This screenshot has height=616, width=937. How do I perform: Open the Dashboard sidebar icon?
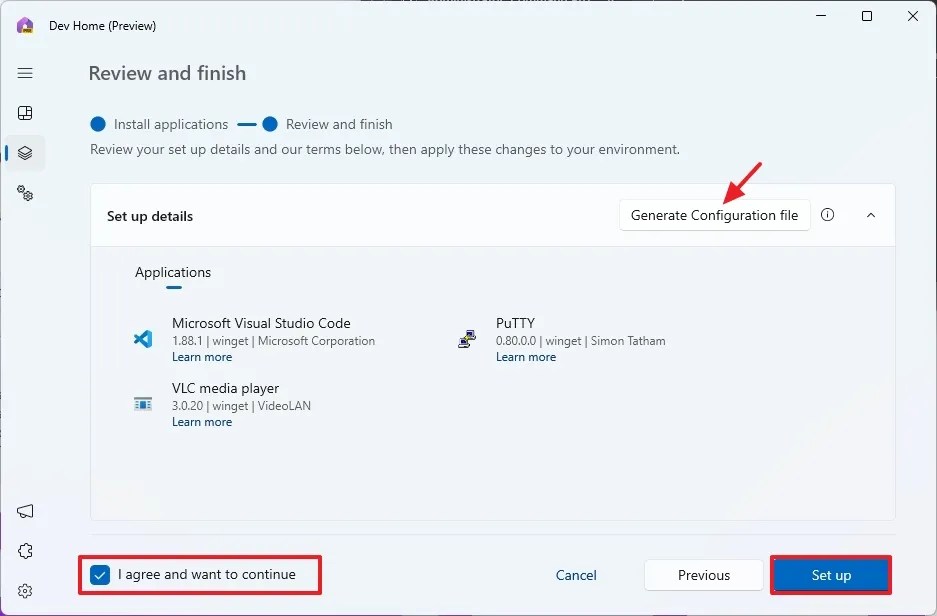pos(25,113)
